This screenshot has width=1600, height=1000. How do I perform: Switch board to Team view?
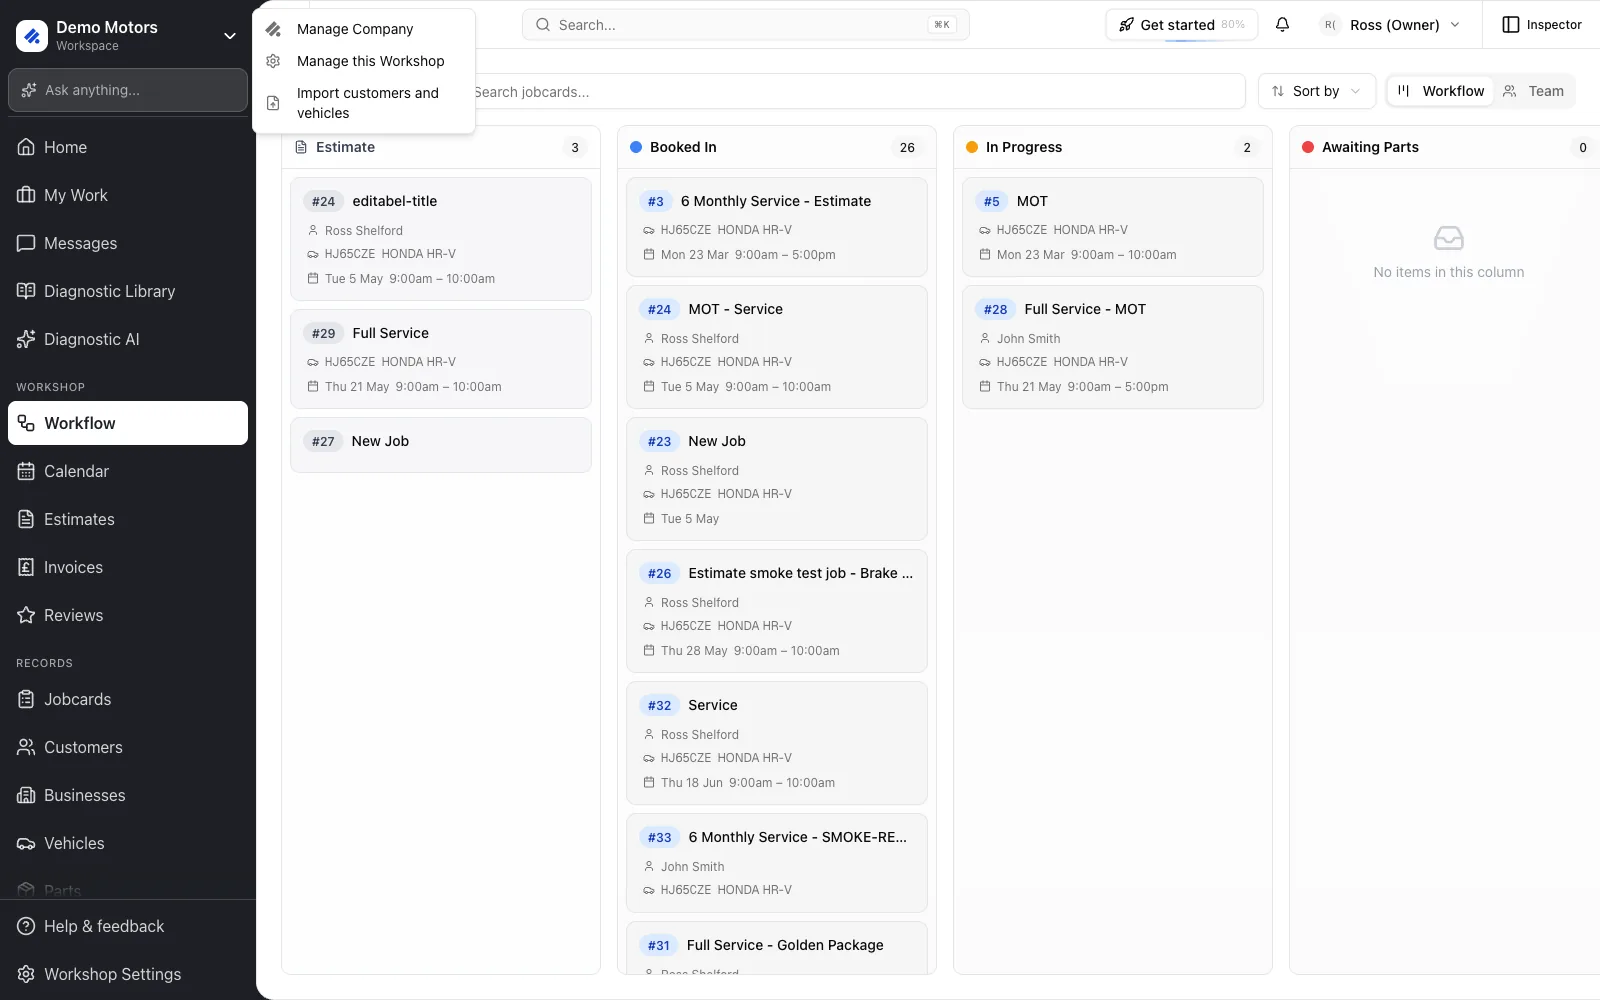(x=1534, y=91)
